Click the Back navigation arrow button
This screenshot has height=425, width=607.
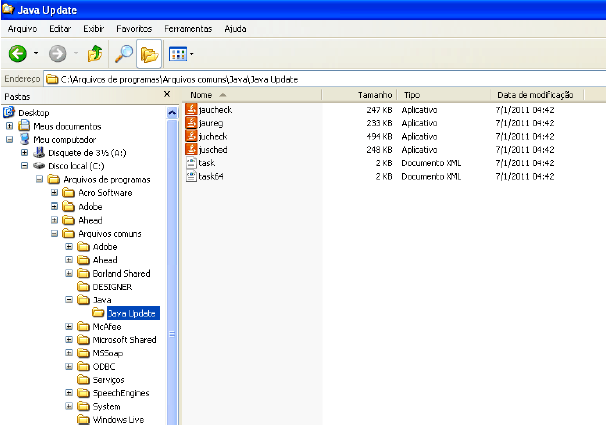(x=17, y=53)
